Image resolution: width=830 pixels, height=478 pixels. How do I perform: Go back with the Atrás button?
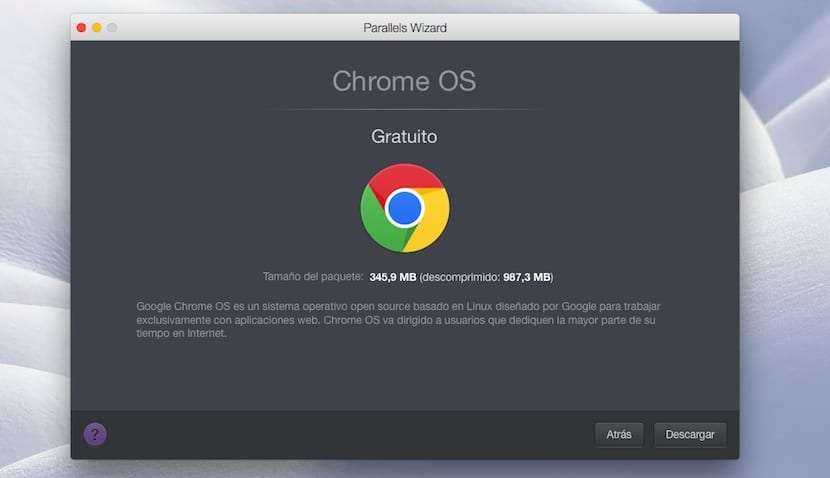click(619, 435)
